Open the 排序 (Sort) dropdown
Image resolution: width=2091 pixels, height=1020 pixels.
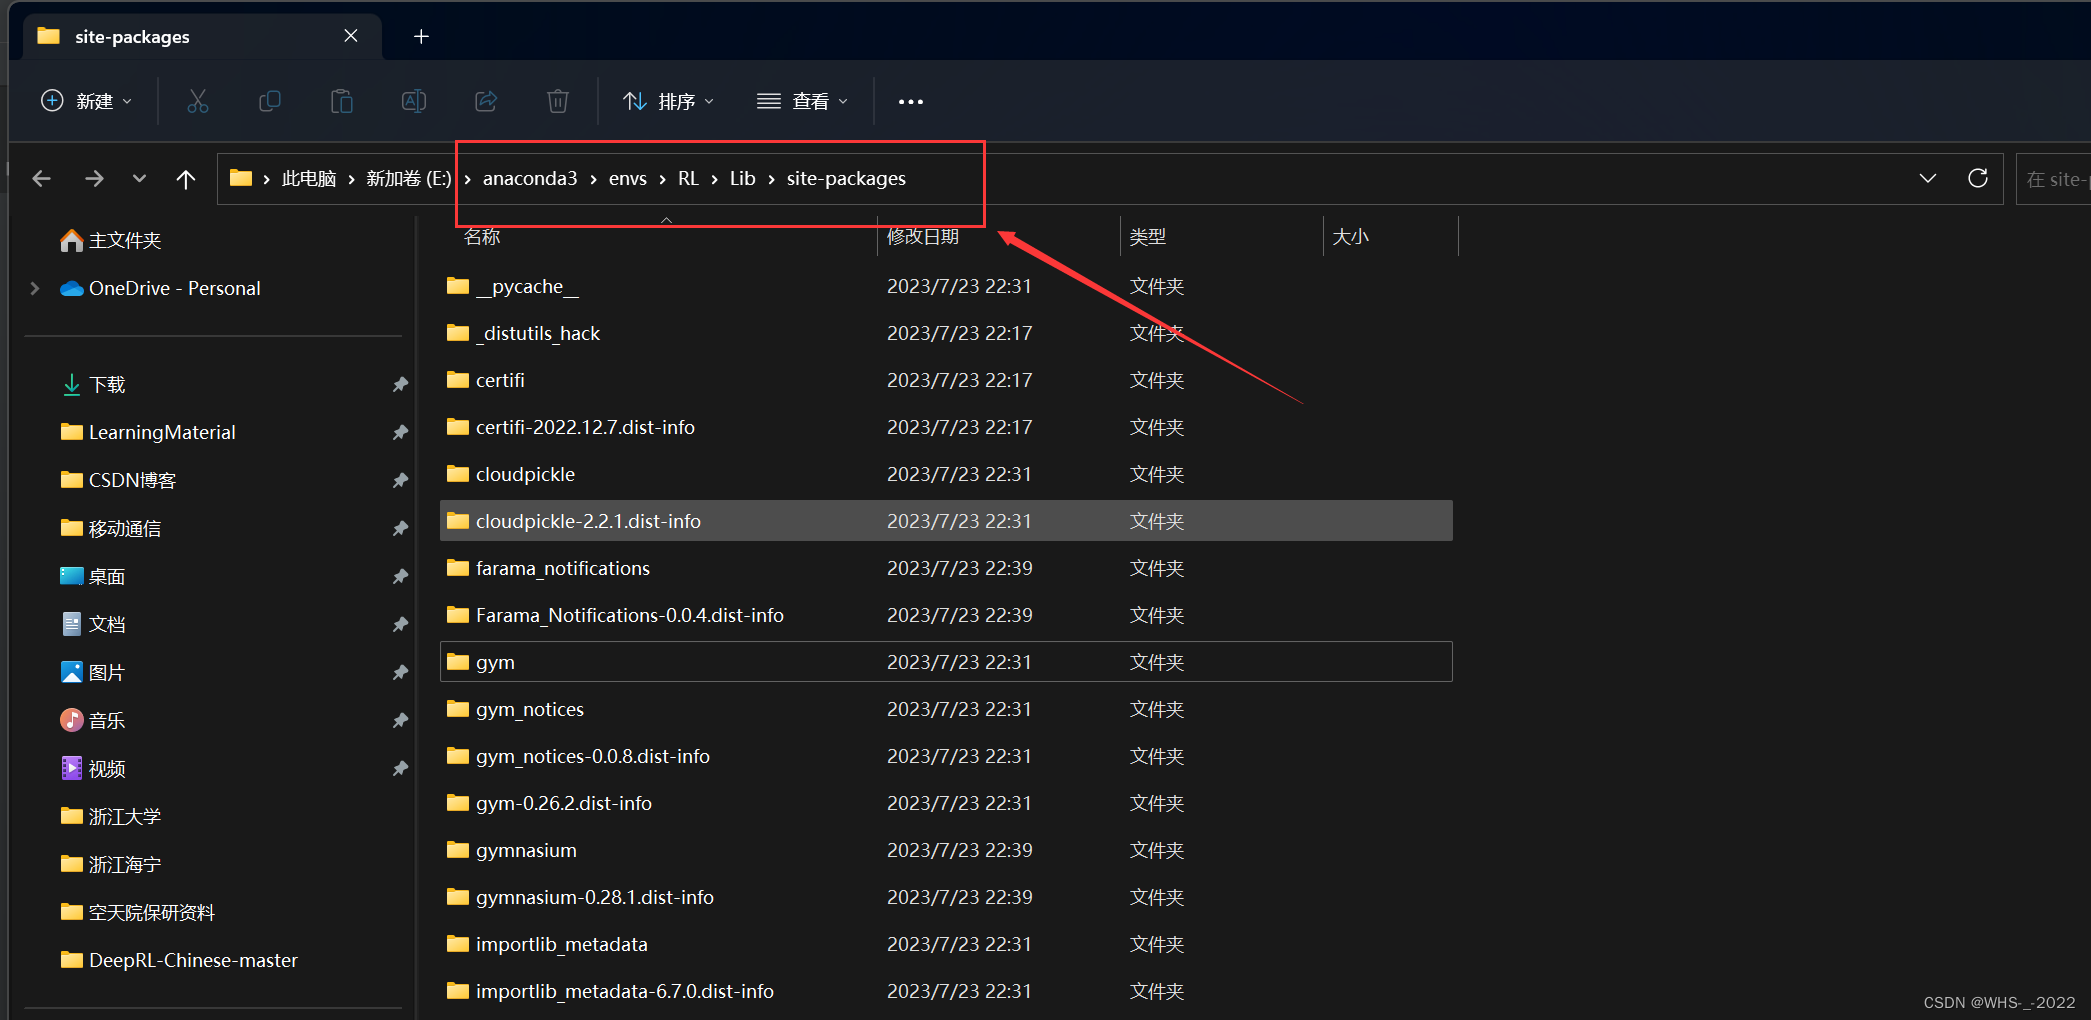[669, 101]
